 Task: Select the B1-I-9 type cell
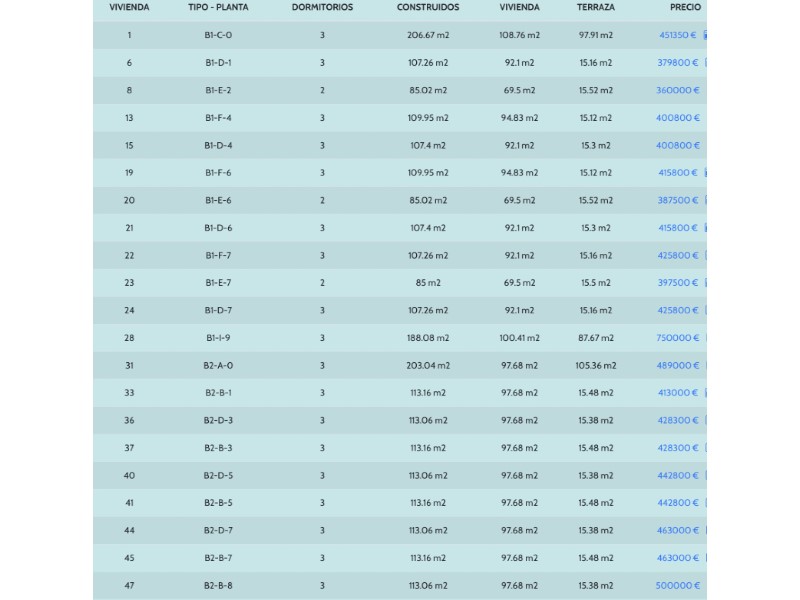[x=218, y=338]
